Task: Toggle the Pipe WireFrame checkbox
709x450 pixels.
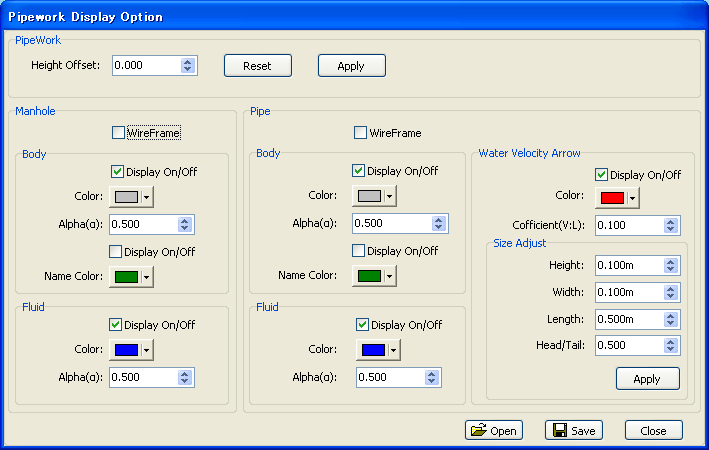Action: coord(360,133)
